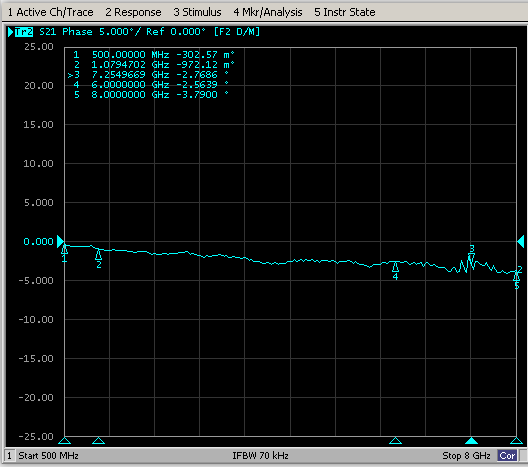Screen dimensions: 528x467
Task: Click bottom-axis marker 2 triangle near 1.08 GHz
Action: click(x=98, y=440)
